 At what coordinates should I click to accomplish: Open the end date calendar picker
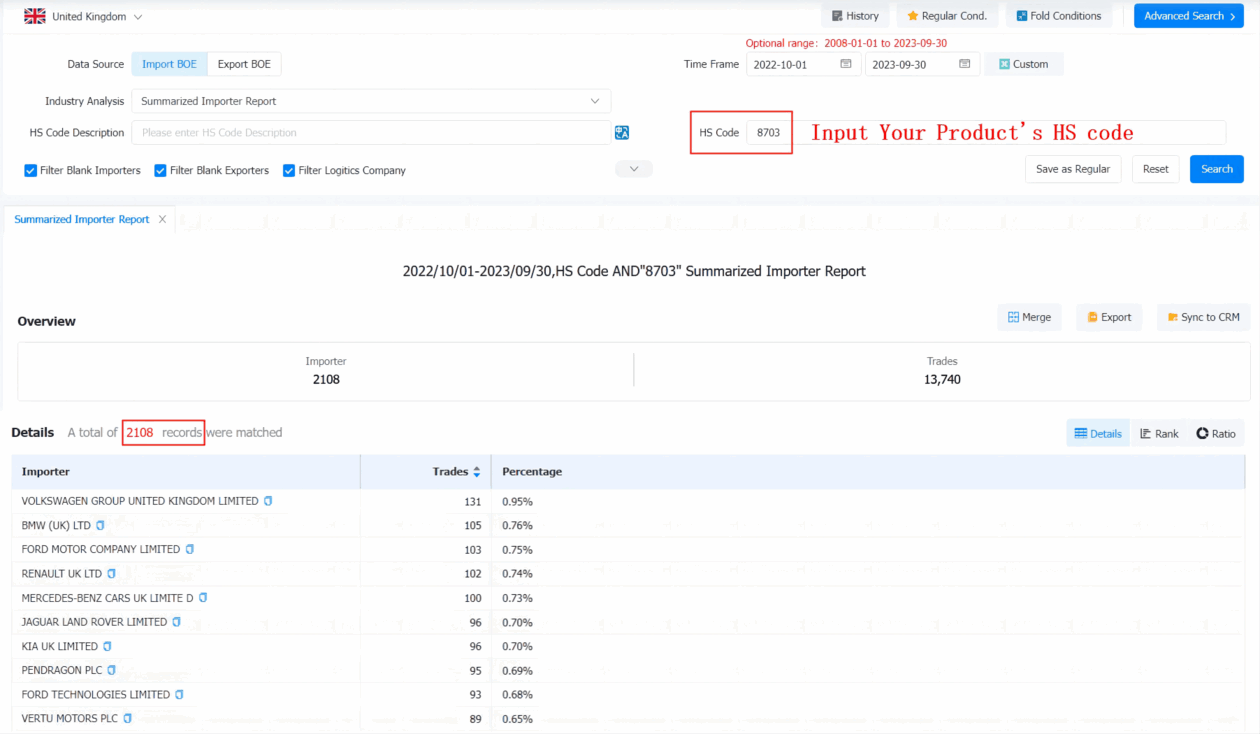965,64
